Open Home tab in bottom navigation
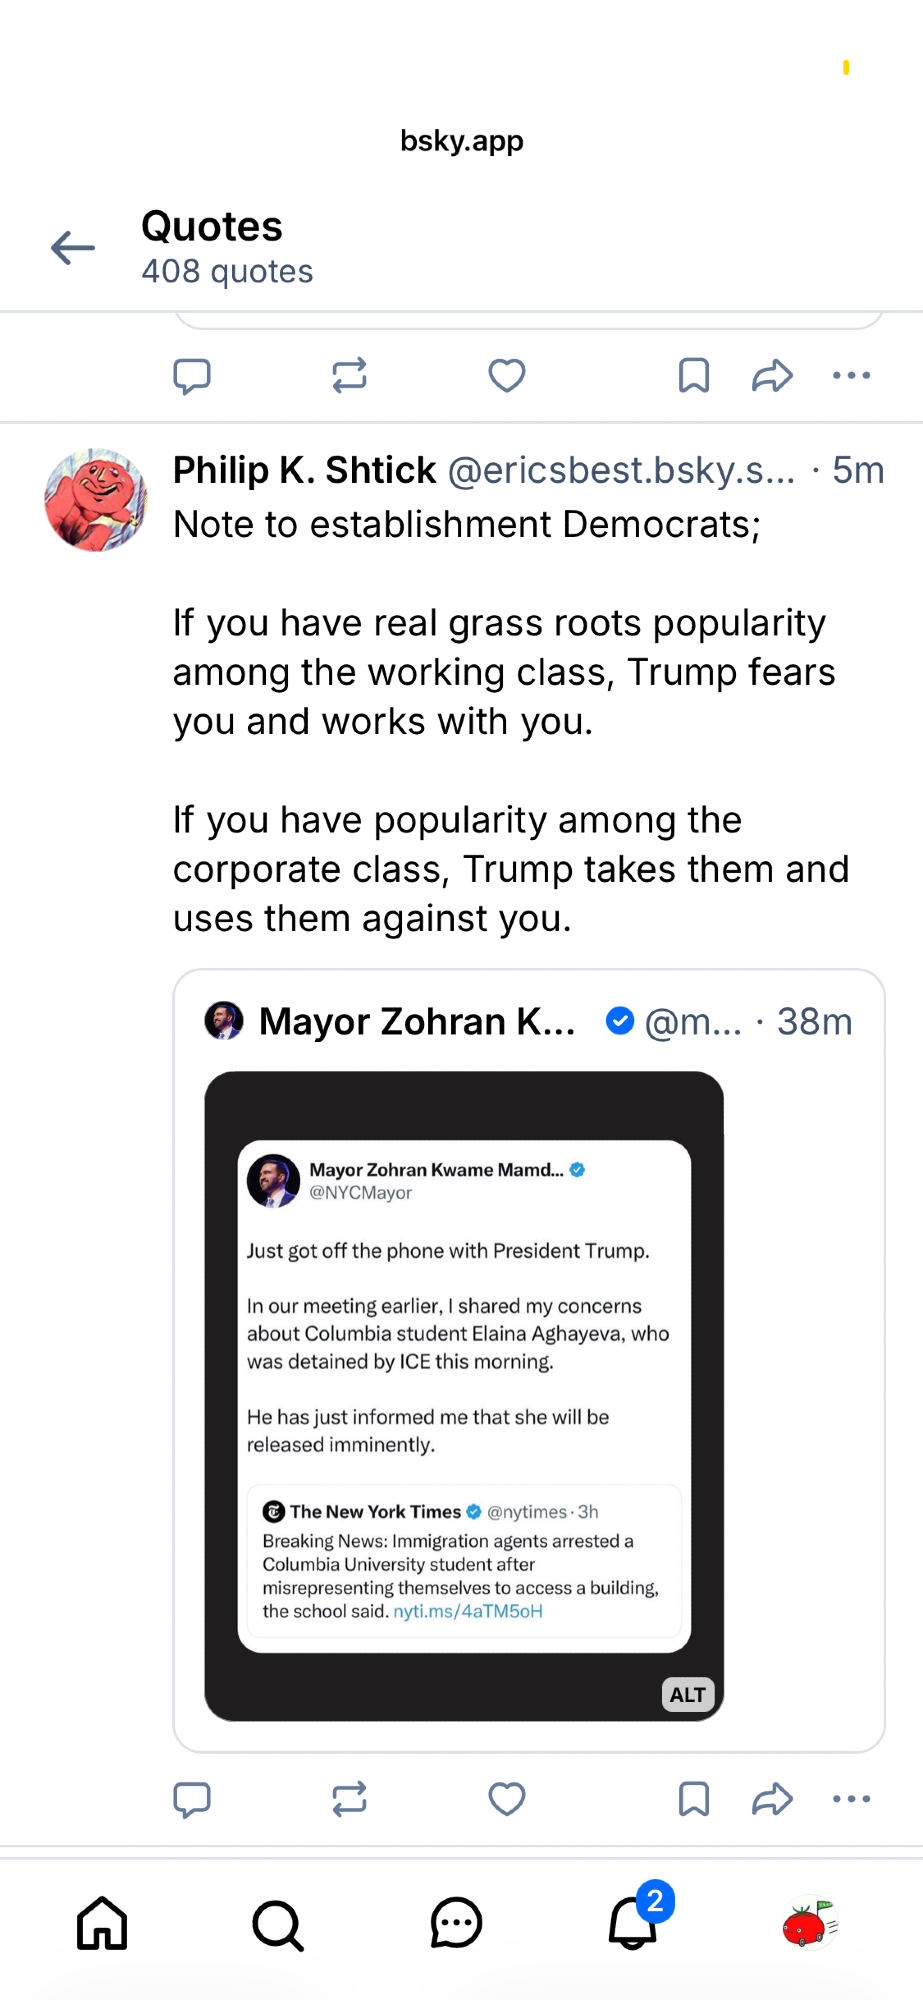 point(102,1924)
